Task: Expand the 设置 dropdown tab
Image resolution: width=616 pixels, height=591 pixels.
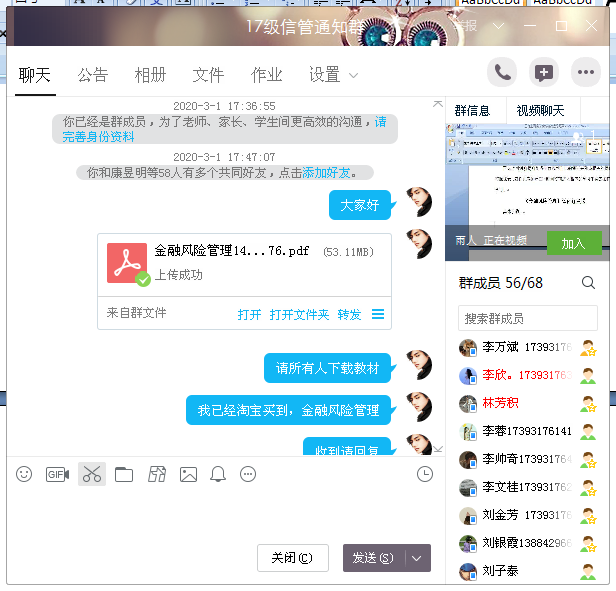Action: click(x=333, y=75)
